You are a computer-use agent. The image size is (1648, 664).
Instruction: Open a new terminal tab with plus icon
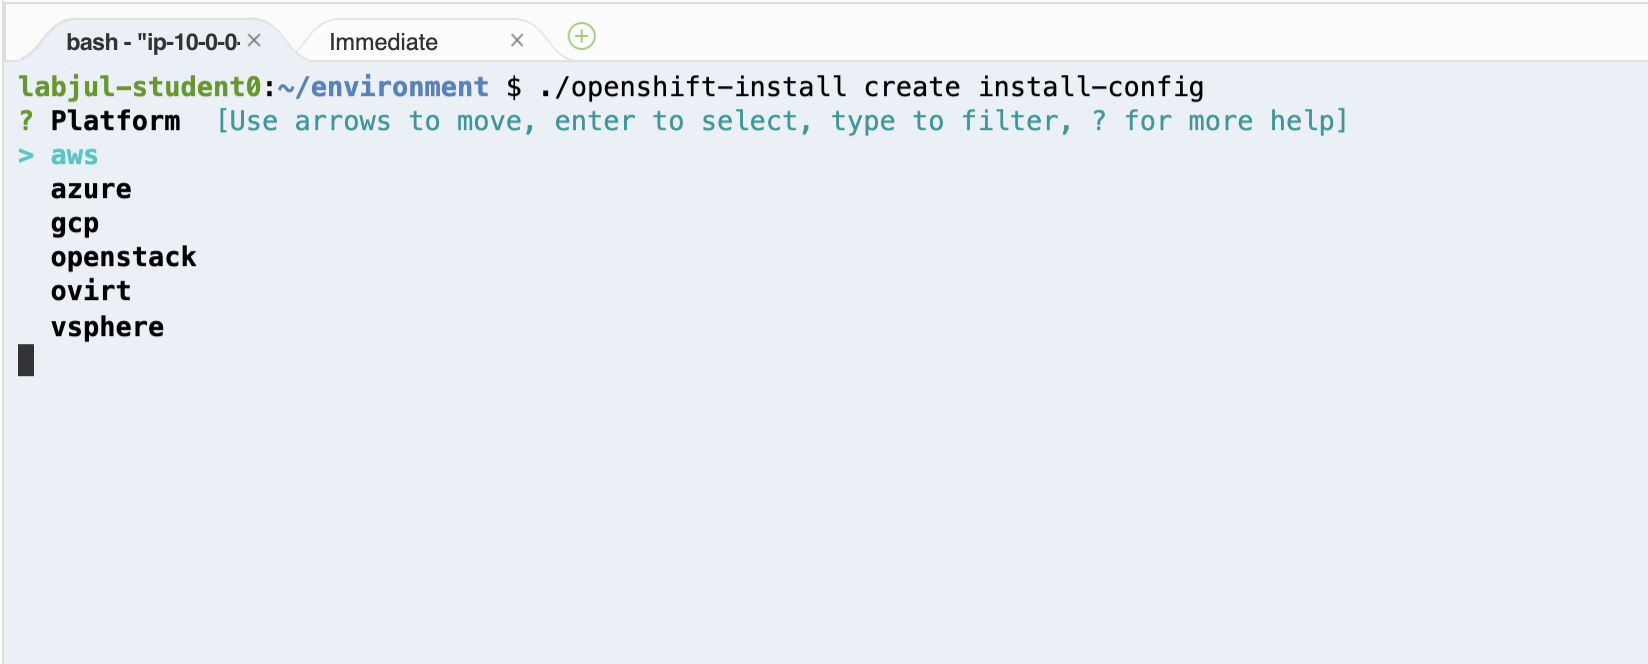pyautogui.click(x=581, y=37)
